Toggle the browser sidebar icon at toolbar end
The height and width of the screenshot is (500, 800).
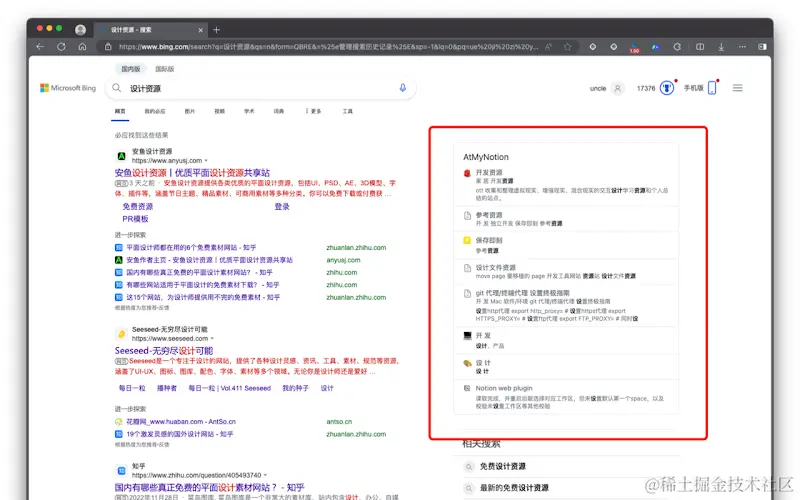[x=762, y=46]
